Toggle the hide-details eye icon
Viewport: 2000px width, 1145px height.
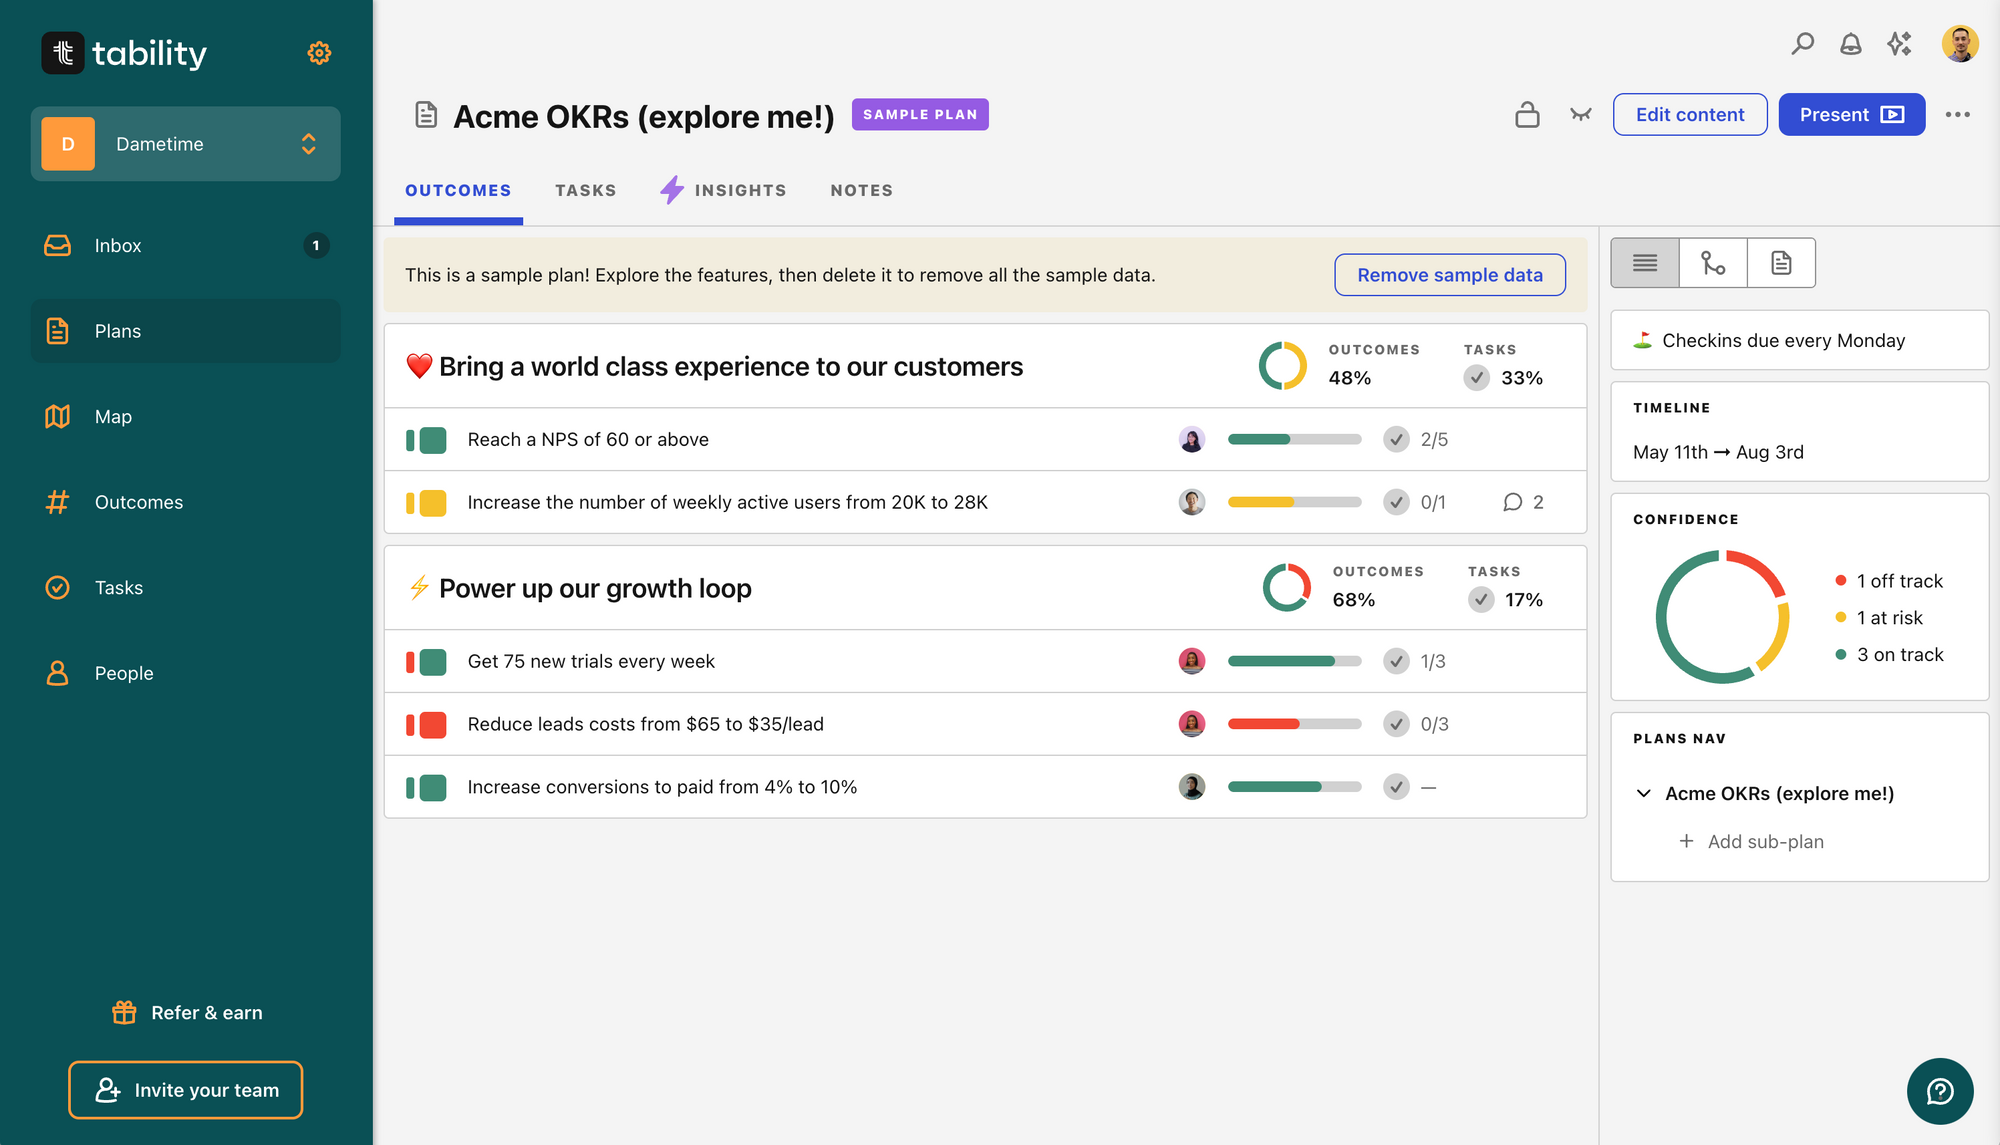pyautogui.click(x=1580, y=115)
